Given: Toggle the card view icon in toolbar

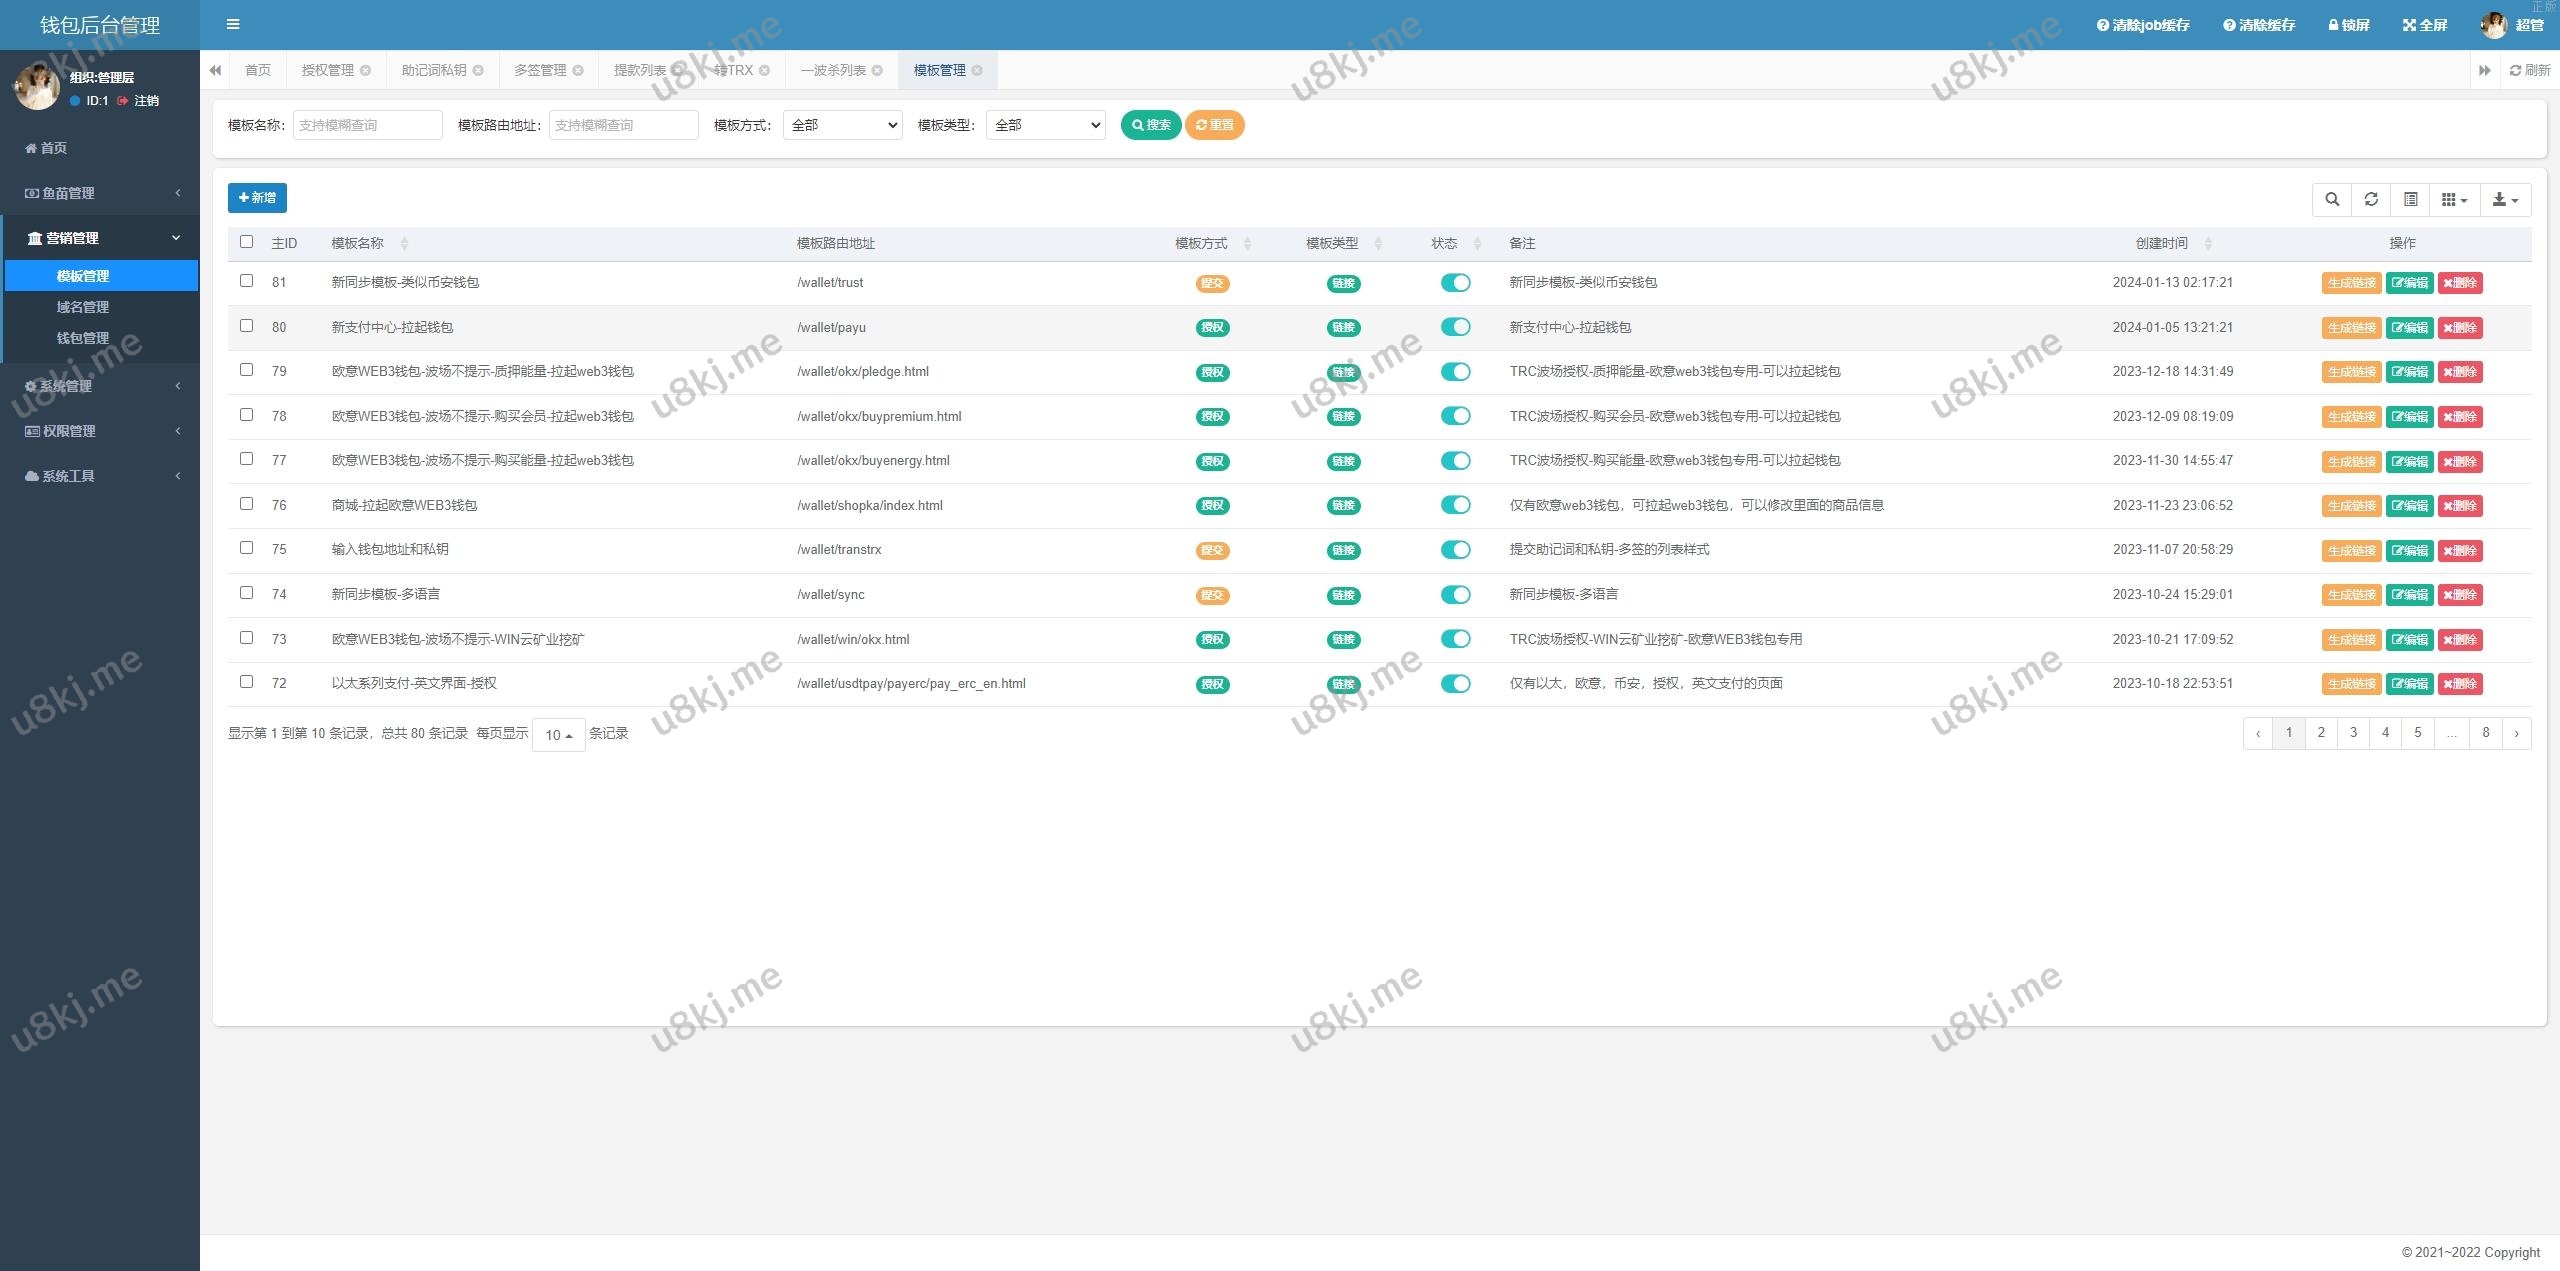Looking at the screenshot, I should [2410, 199].
